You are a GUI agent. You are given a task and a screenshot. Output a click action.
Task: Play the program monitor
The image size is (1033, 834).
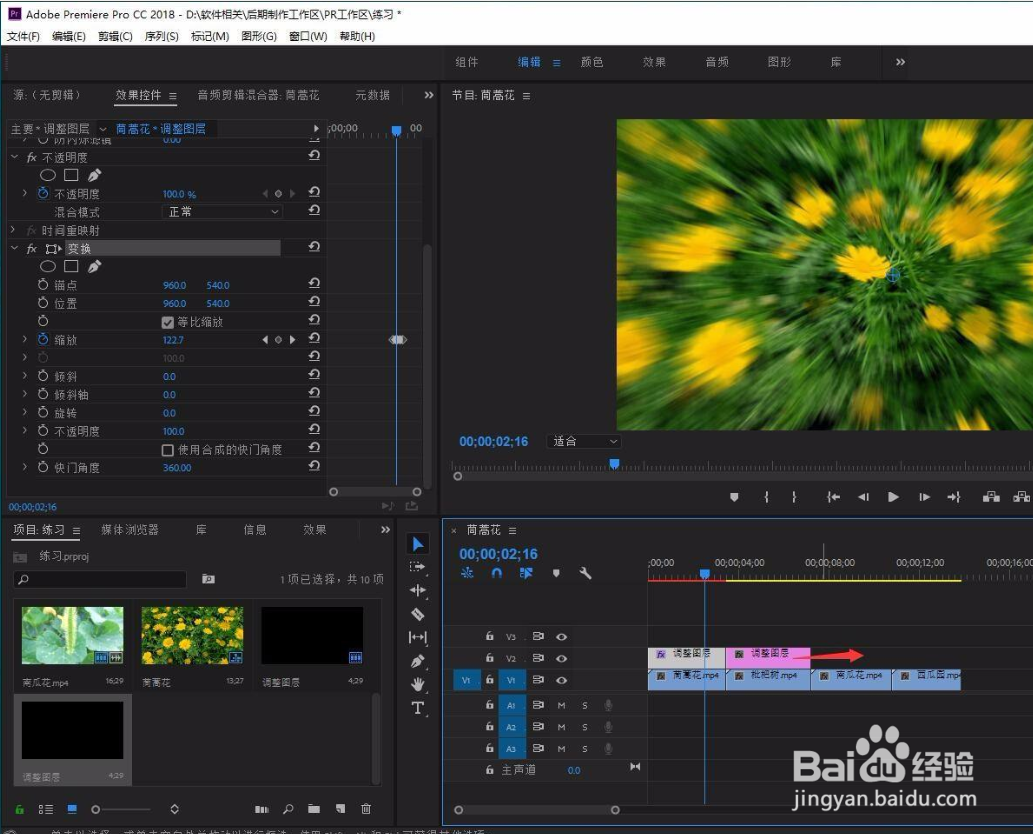(x=893, y=497)
